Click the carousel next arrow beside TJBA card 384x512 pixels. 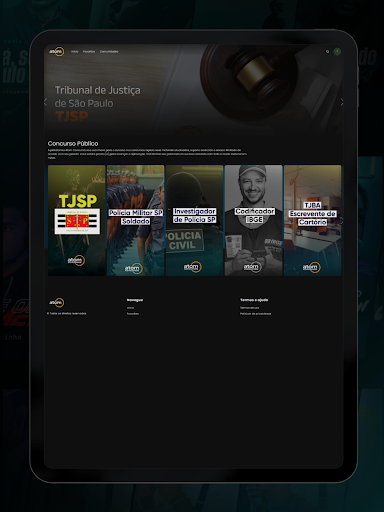point(341,221)
